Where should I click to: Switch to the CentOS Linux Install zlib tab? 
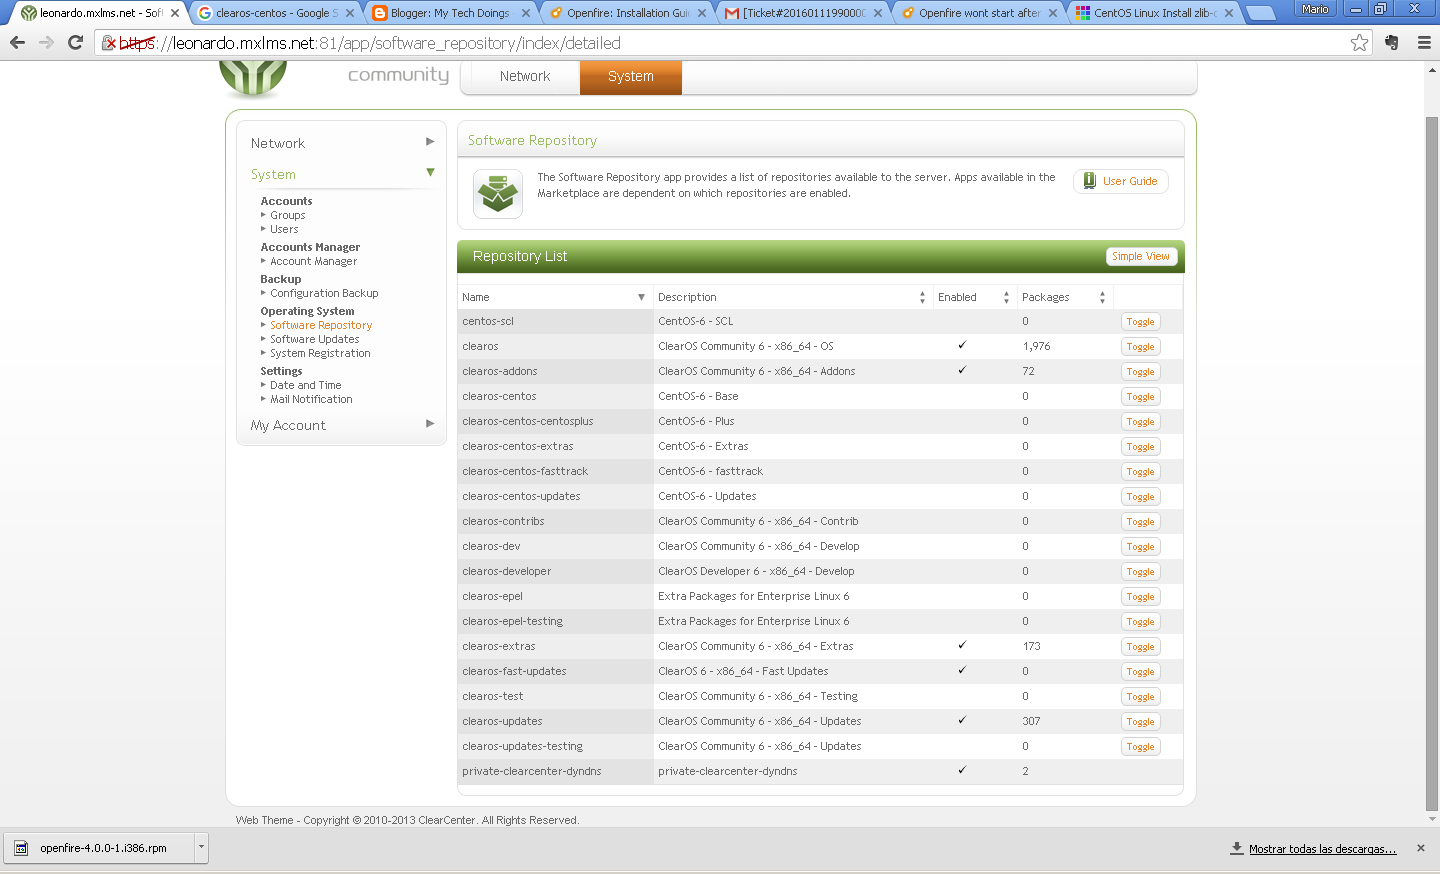1154,13
